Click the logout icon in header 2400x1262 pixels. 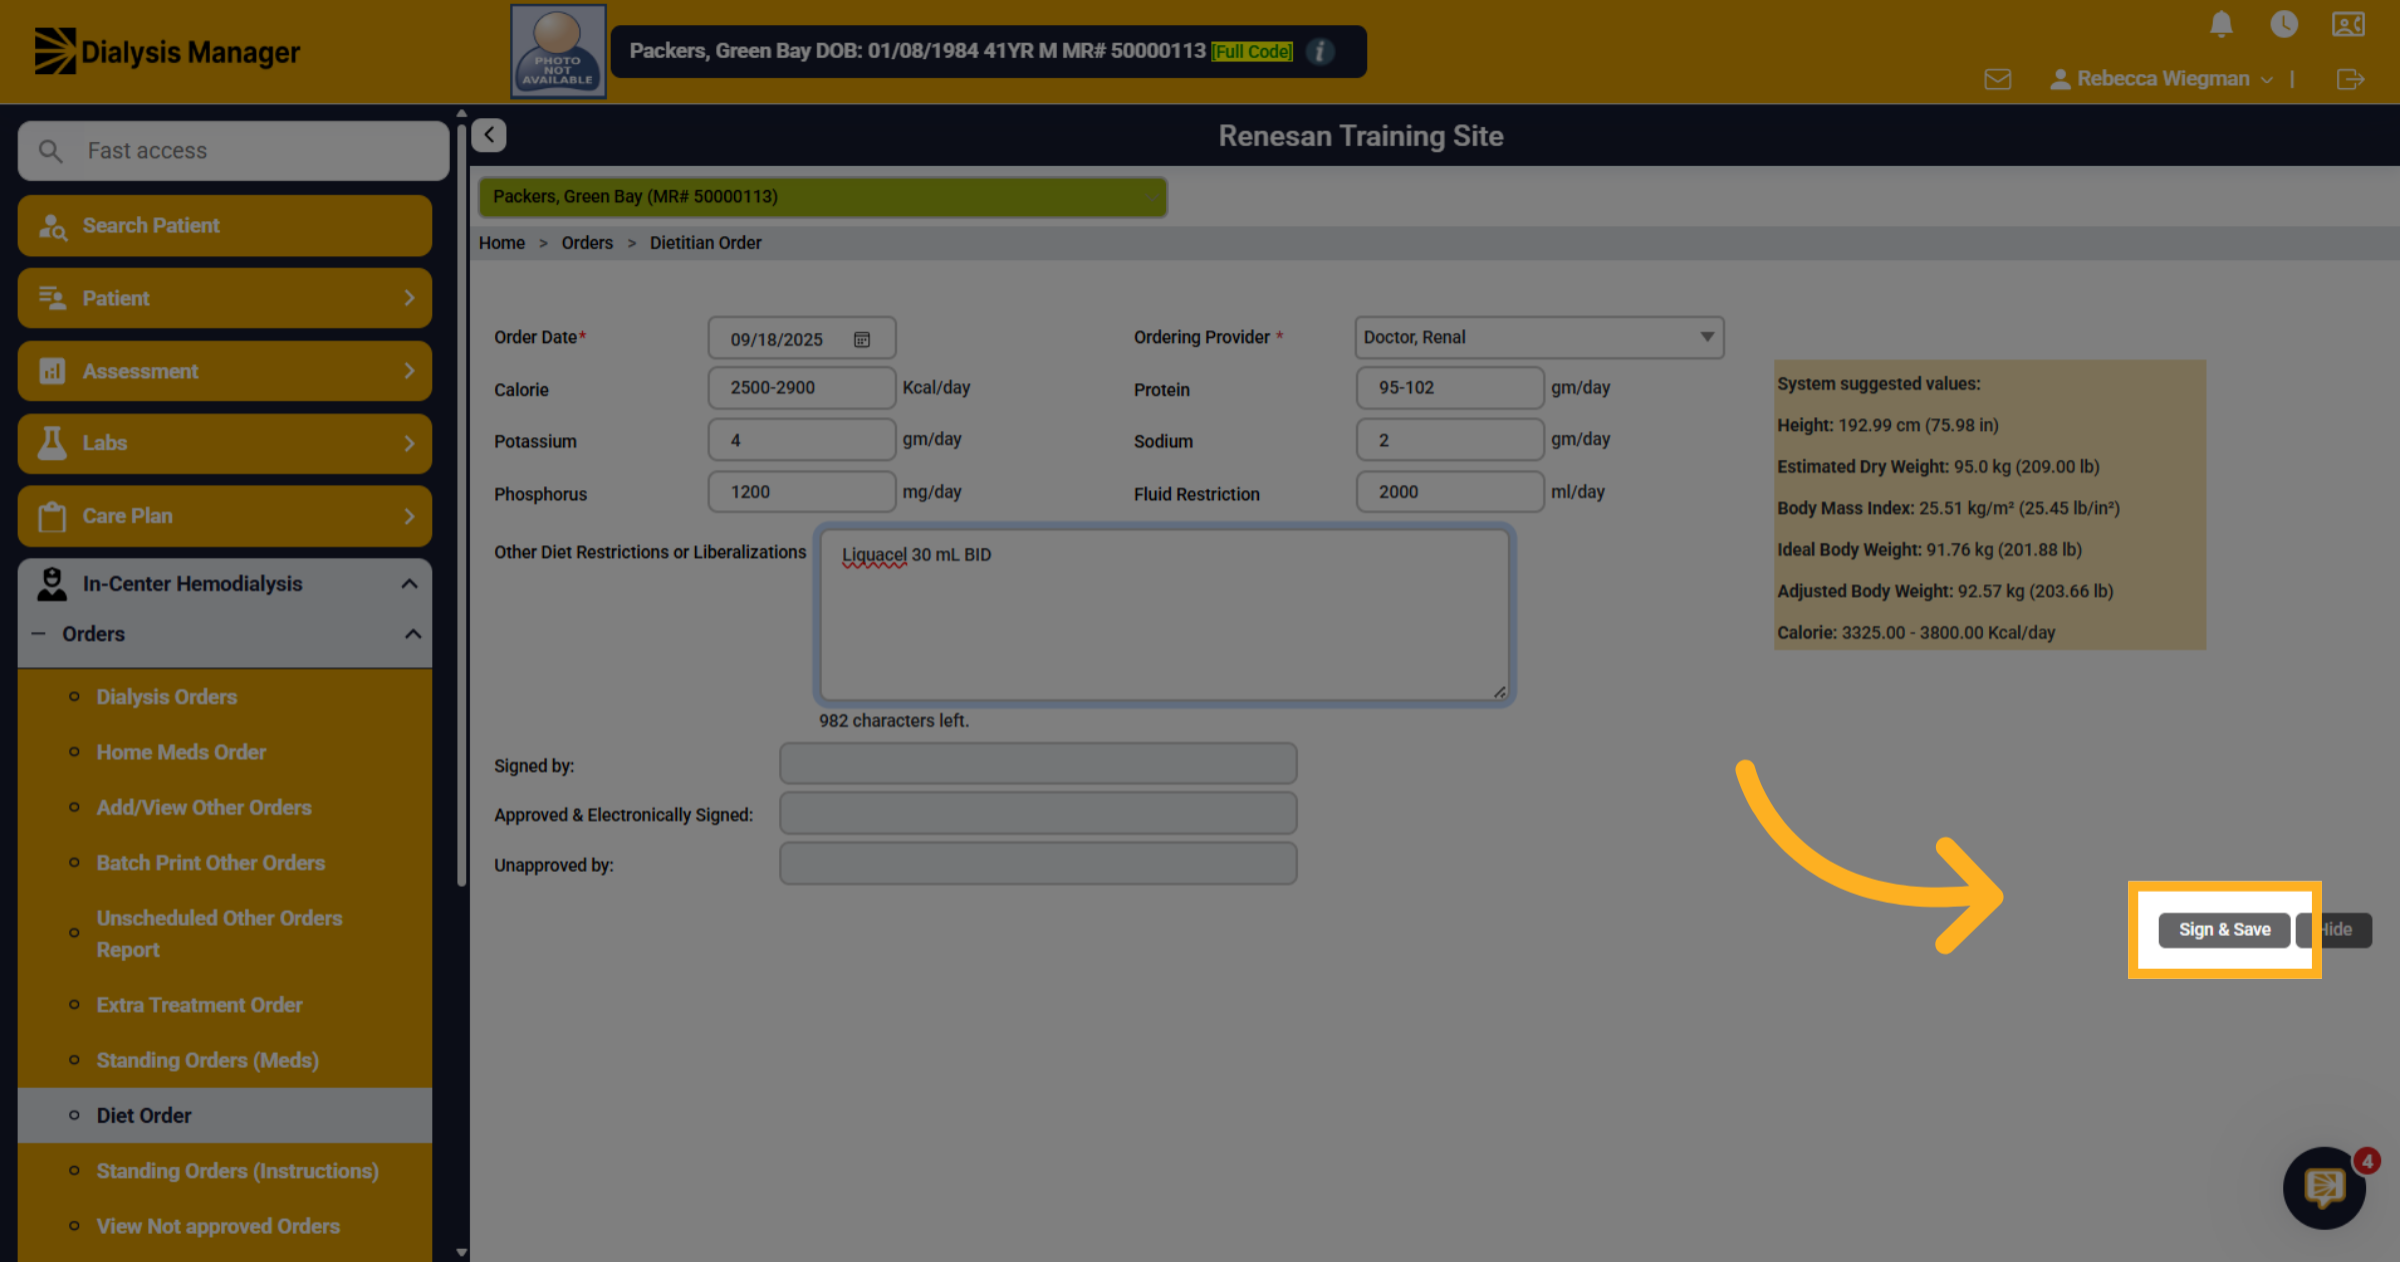pyautogui.click(x=2350, y=79)
